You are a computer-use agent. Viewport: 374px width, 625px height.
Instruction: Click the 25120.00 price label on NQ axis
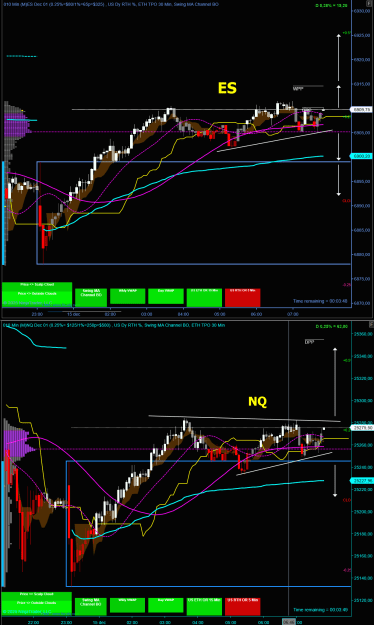tap(362, 600)
